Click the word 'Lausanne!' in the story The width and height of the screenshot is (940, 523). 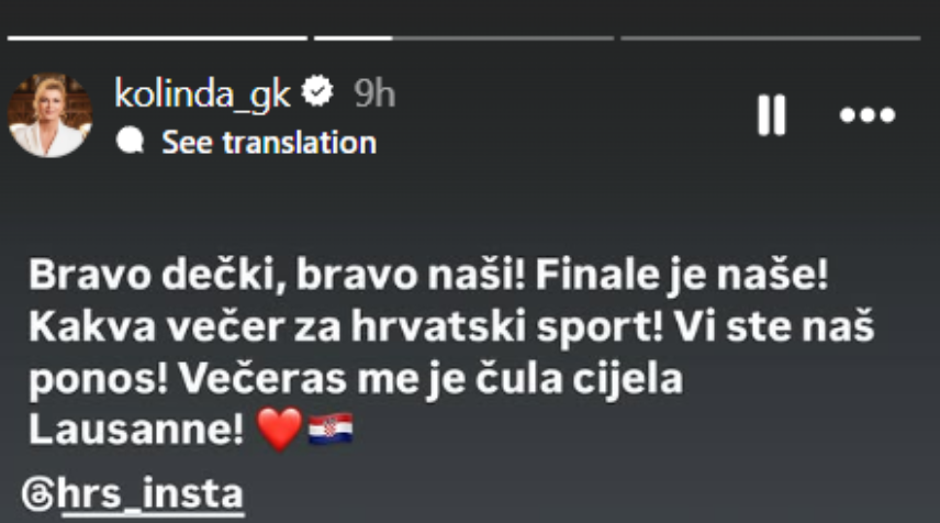coord(136,430)
